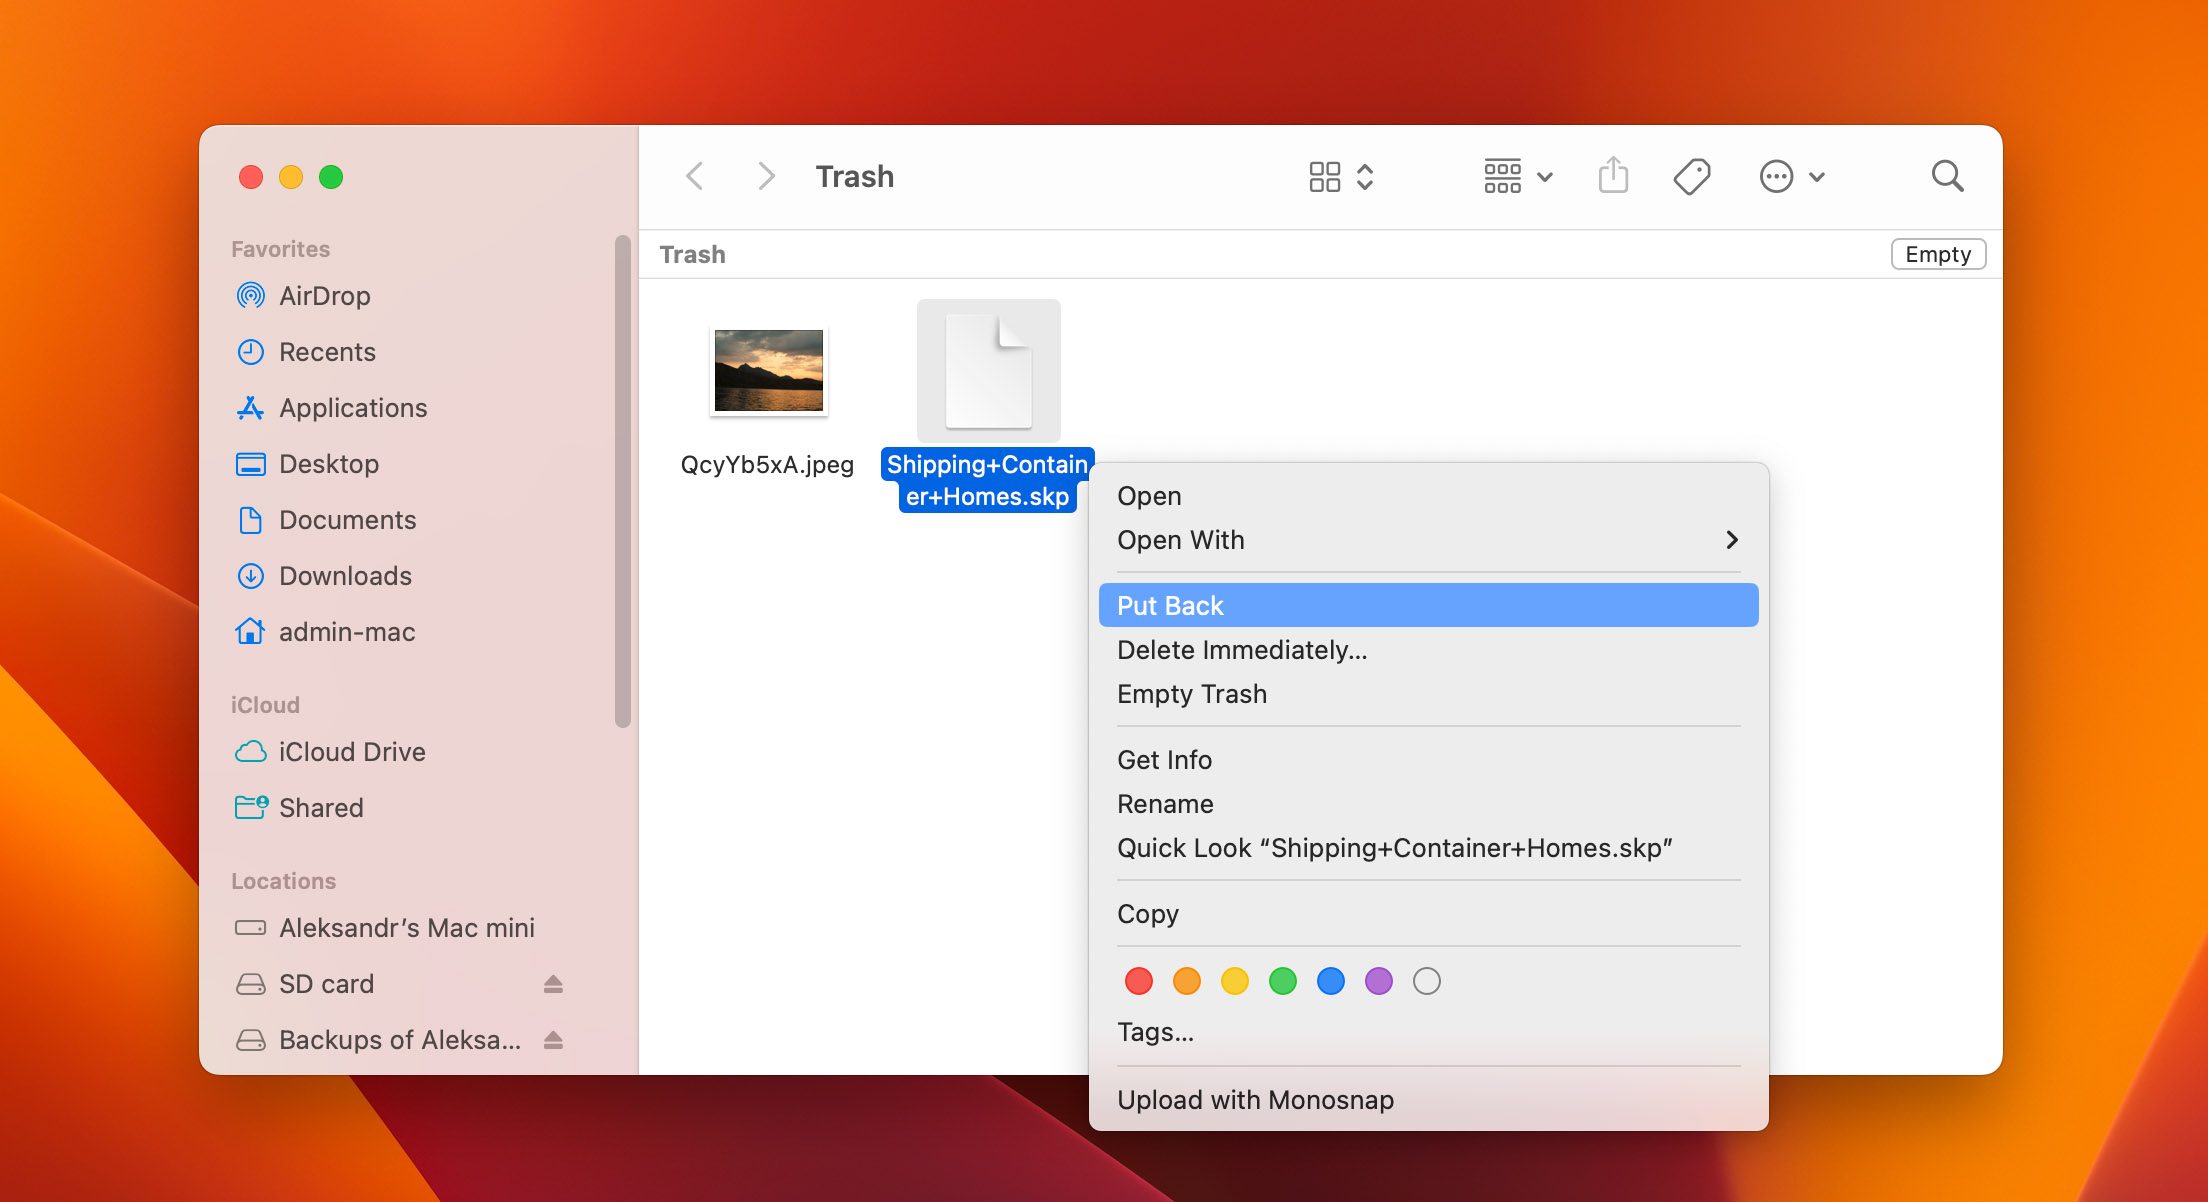
Task: Expand the sort/arrange dropdown arrow
Action: 1541,176
